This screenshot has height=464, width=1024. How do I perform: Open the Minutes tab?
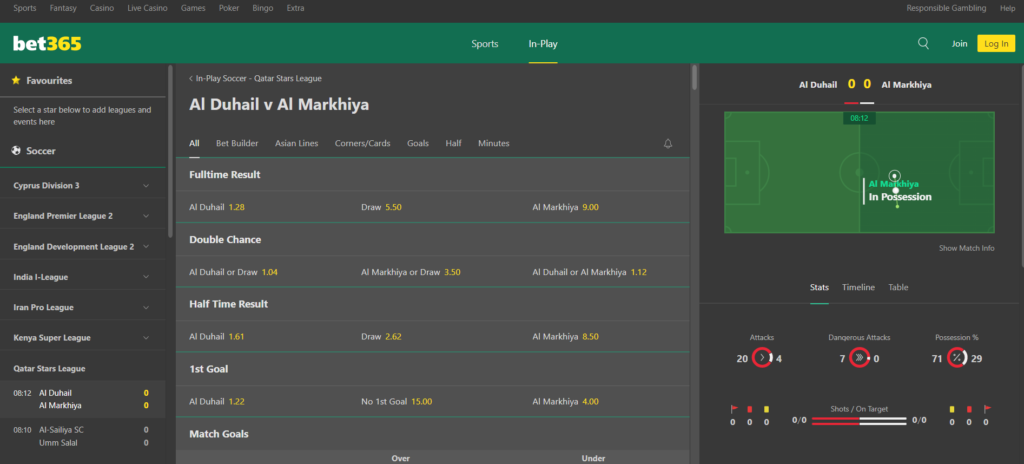pyautogui.click(x=494, y=143)
